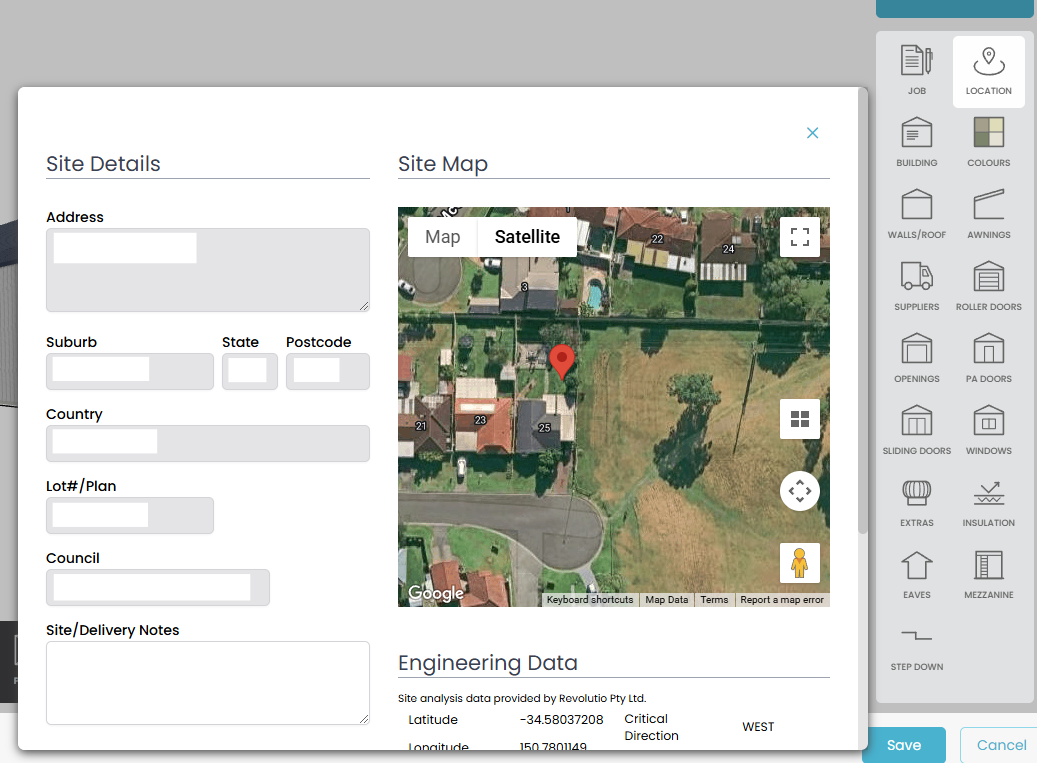Switch the map to Map view
This screenshot has width=1037, height=763.
[443, 237]
